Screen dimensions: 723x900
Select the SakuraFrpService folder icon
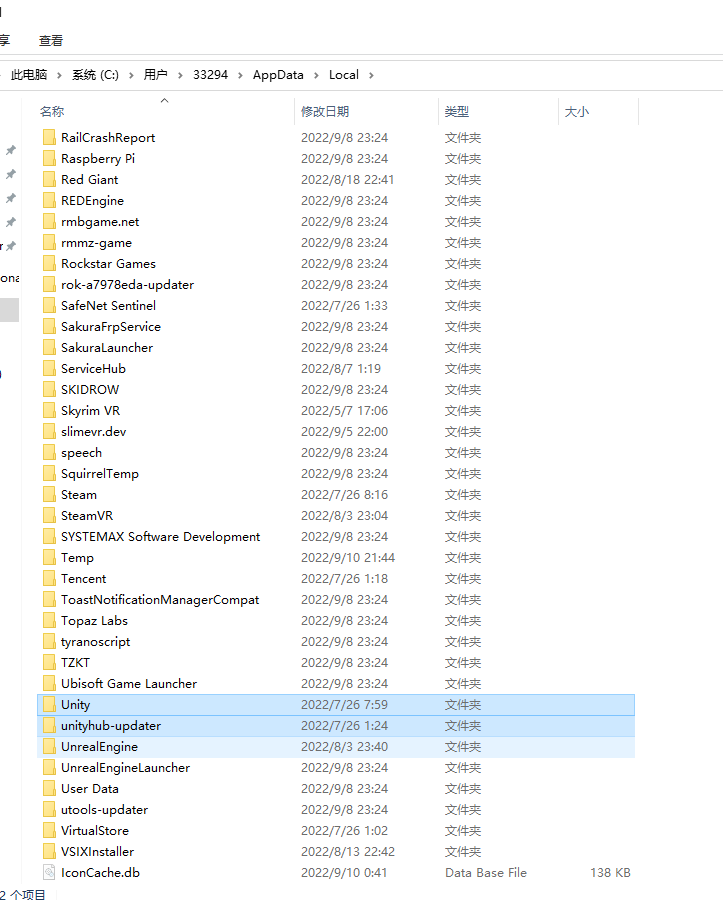click(49, 327)
